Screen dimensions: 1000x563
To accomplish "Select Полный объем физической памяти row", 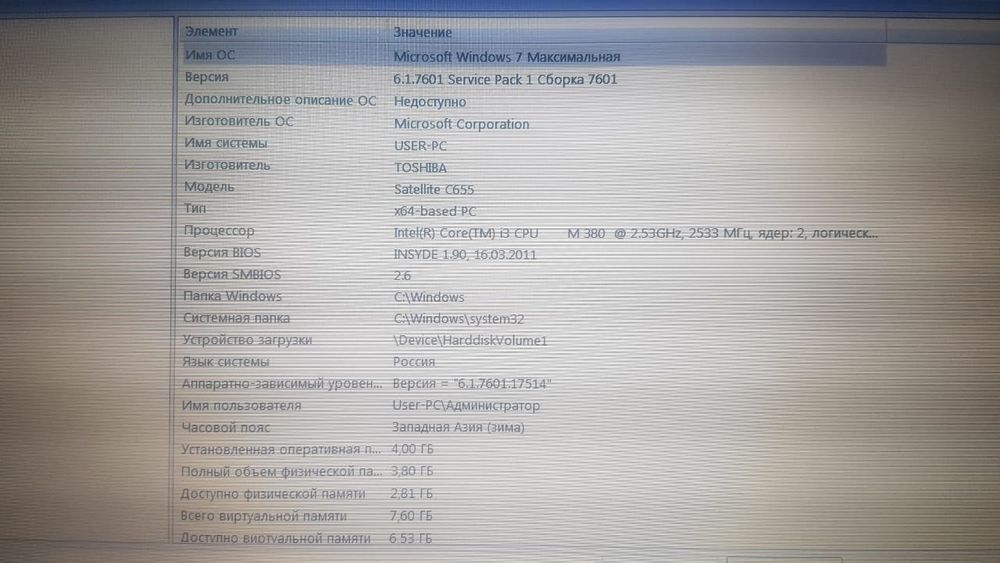I will [281, 472].
